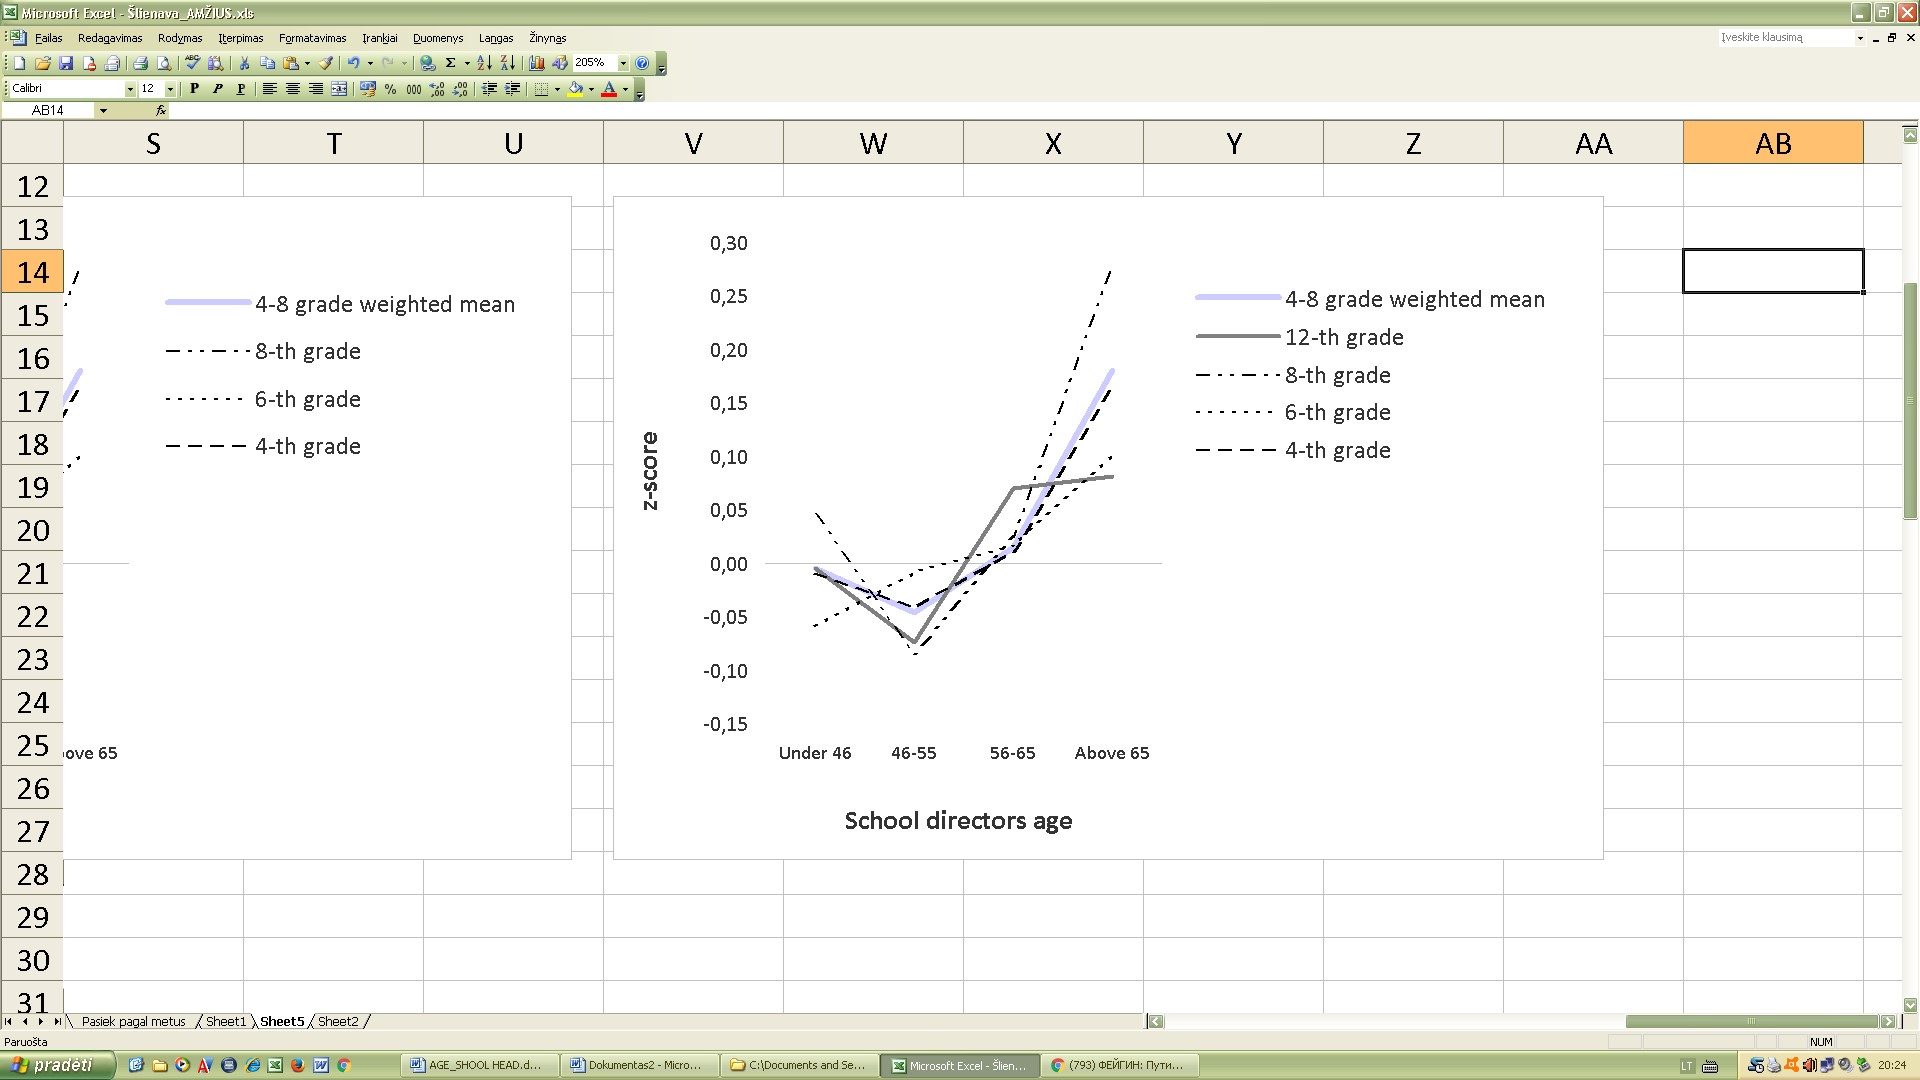Viewport: 1920px width, 1080px height.
Task: Sort ascending with A-Z icon
Action: point(484,63)
